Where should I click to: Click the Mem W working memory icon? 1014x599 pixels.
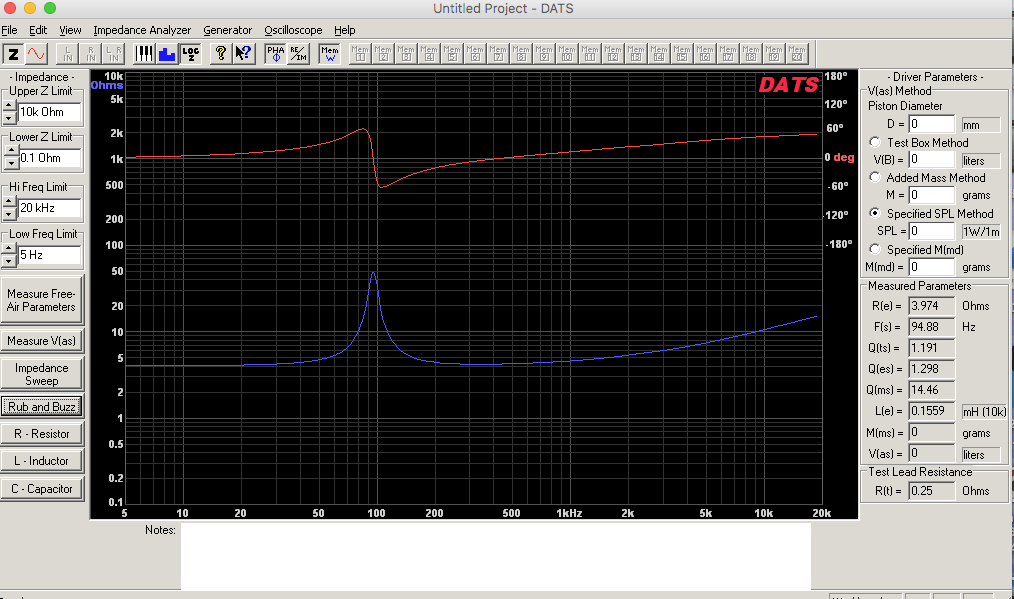click(x=329, y=54)
